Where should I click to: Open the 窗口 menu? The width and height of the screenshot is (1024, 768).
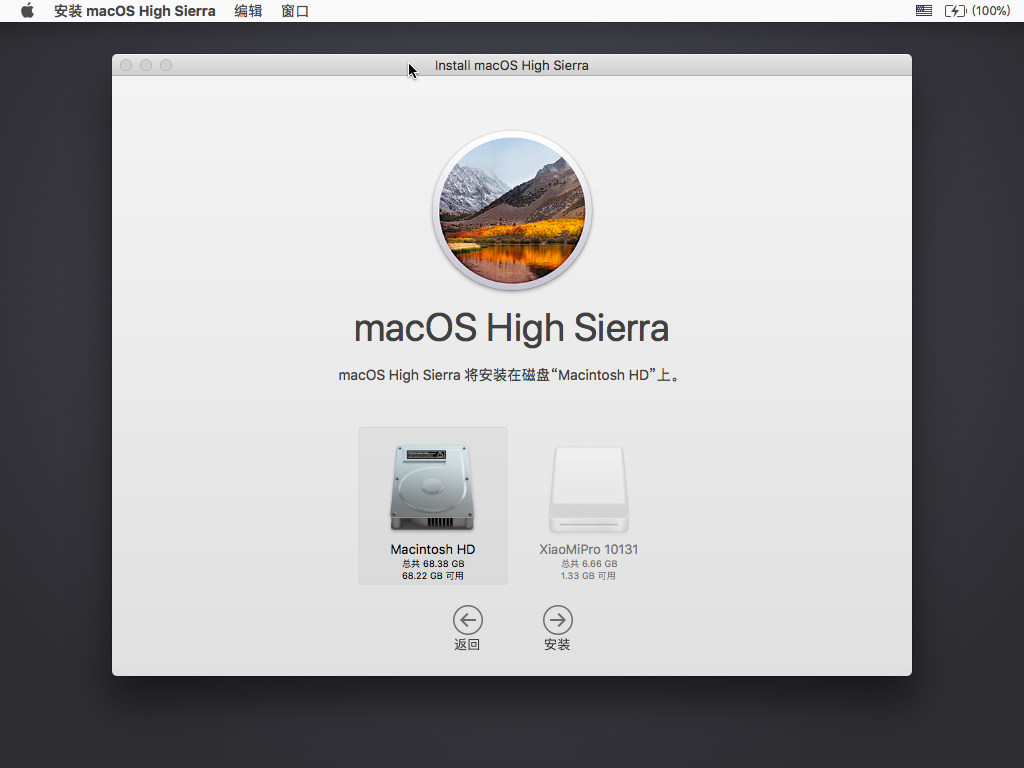[x=295, y=11]
